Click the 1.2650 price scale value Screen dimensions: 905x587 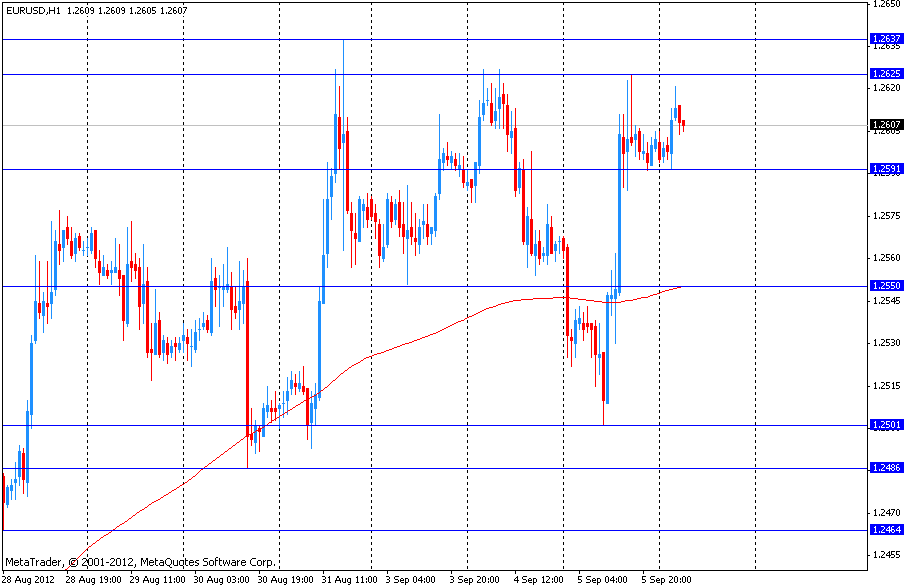[886, 4]
